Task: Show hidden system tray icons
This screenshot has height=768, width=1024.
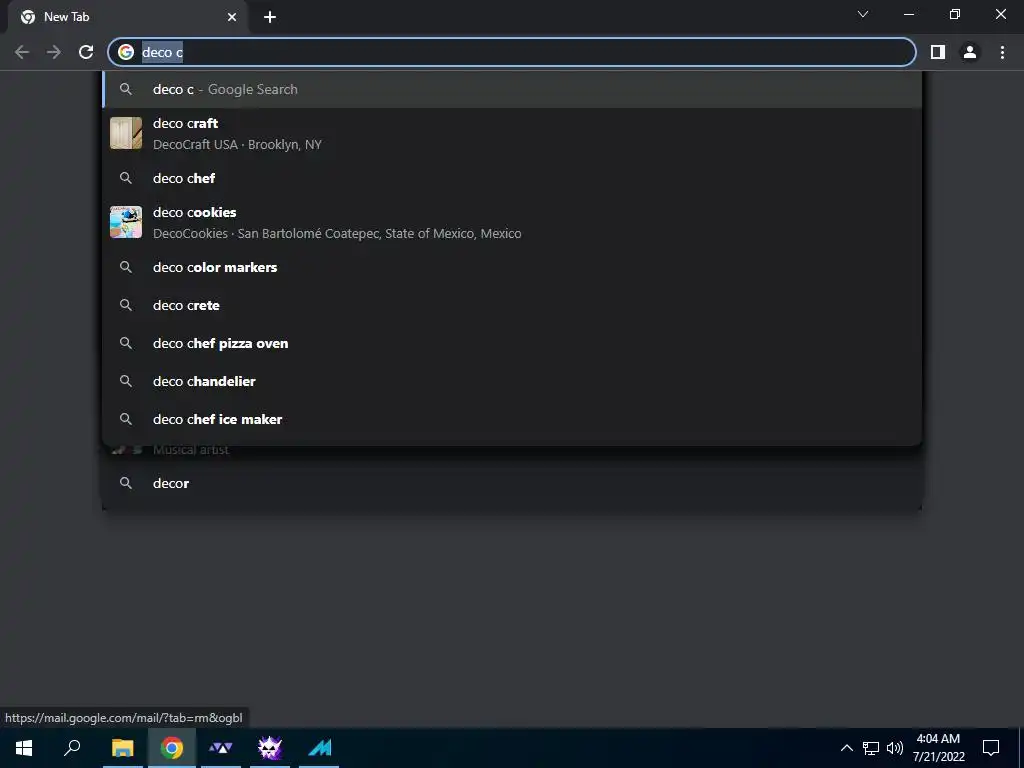Action: (x=846, y=748)
